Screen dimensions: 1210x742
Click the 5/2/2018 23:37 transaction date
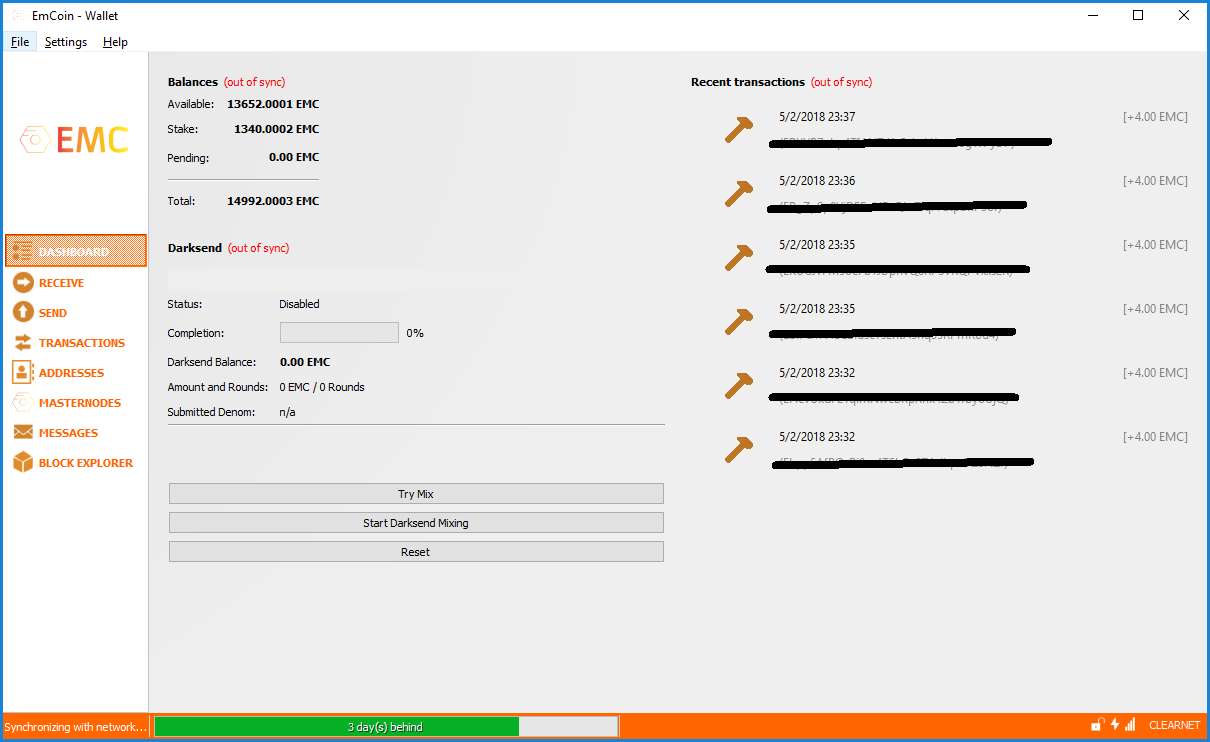(x=817, y=117)
